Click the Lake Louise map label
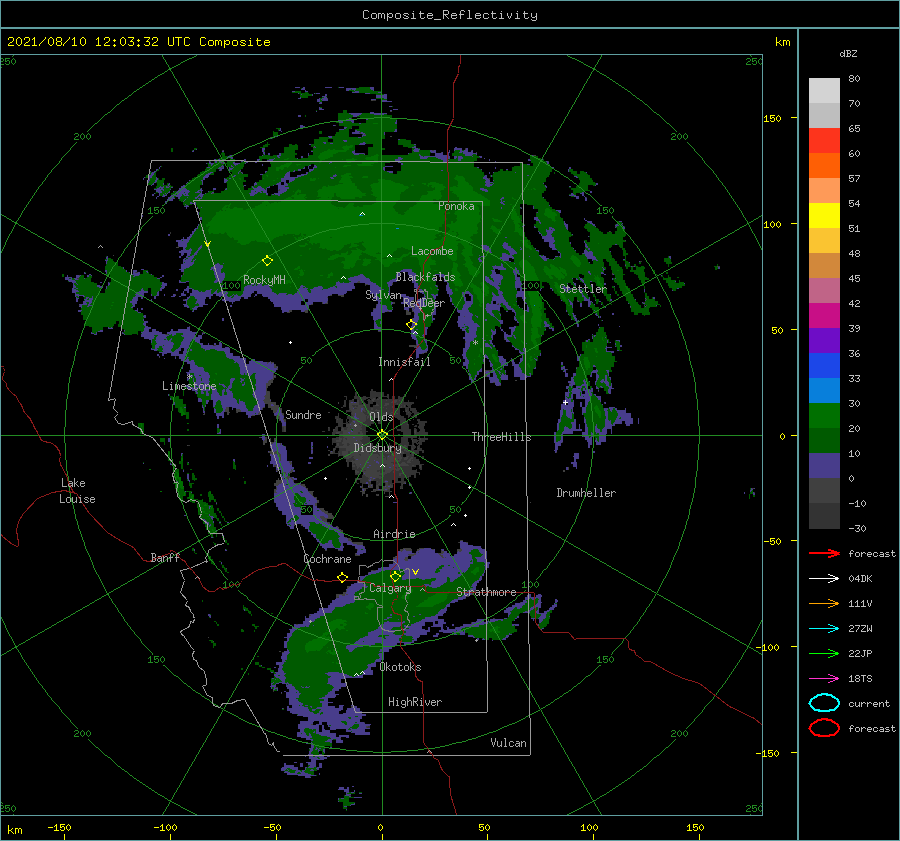The image size is (900, 841). point(77,491)
